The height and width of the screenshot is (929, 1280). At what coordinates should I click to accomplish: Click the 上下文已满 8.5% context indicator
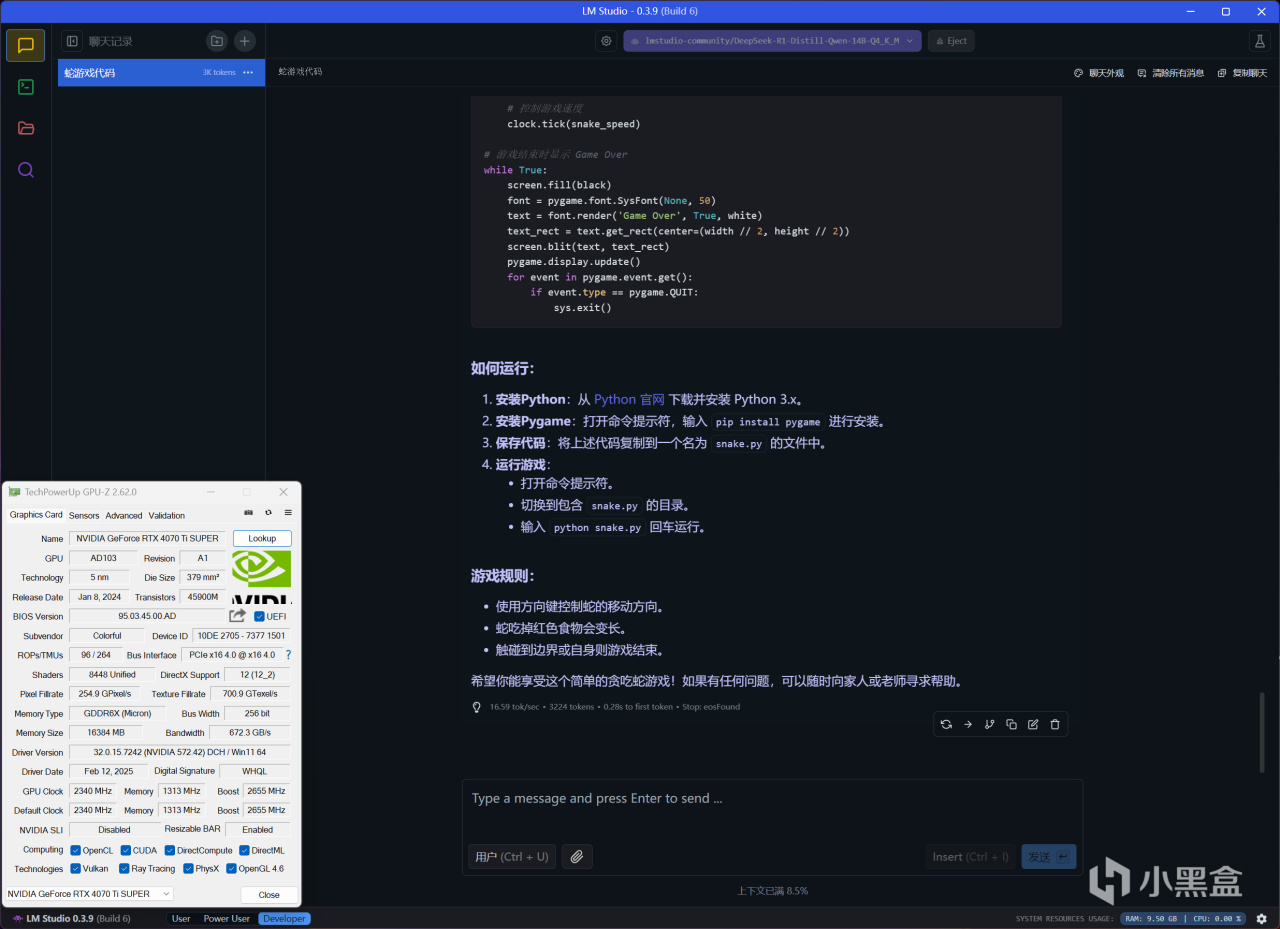point(772,890)
